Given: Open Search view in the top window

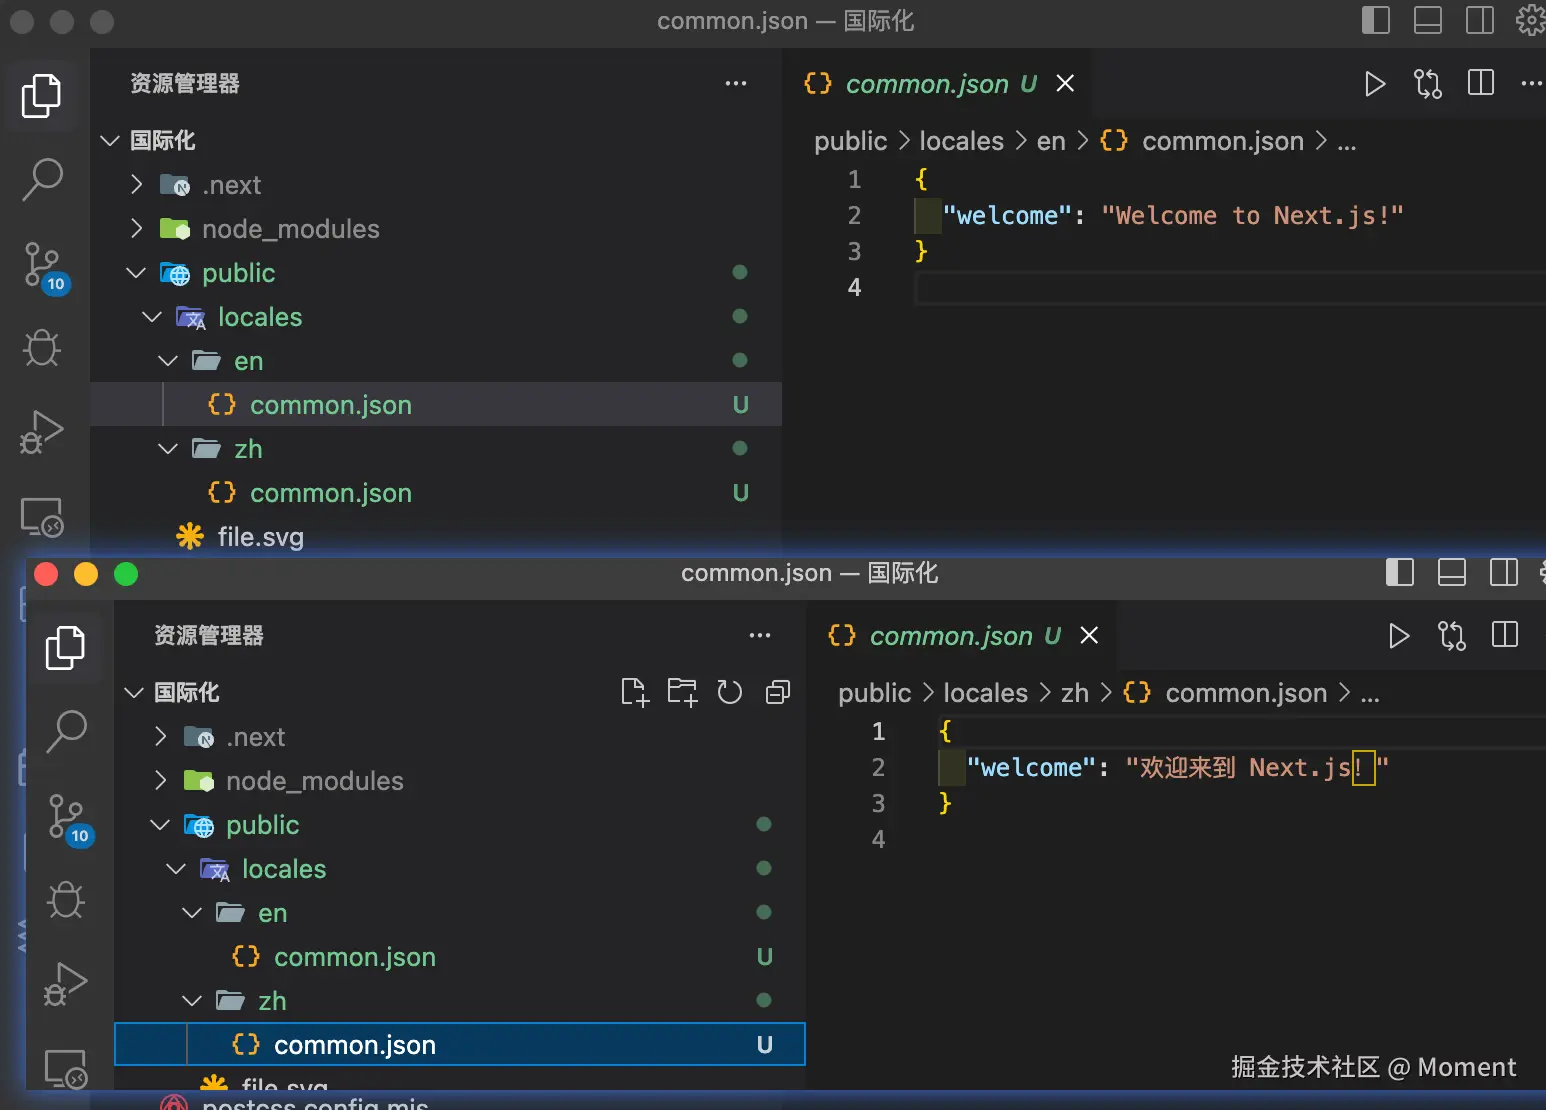Looking at the screenshot, I should (42, 180).
